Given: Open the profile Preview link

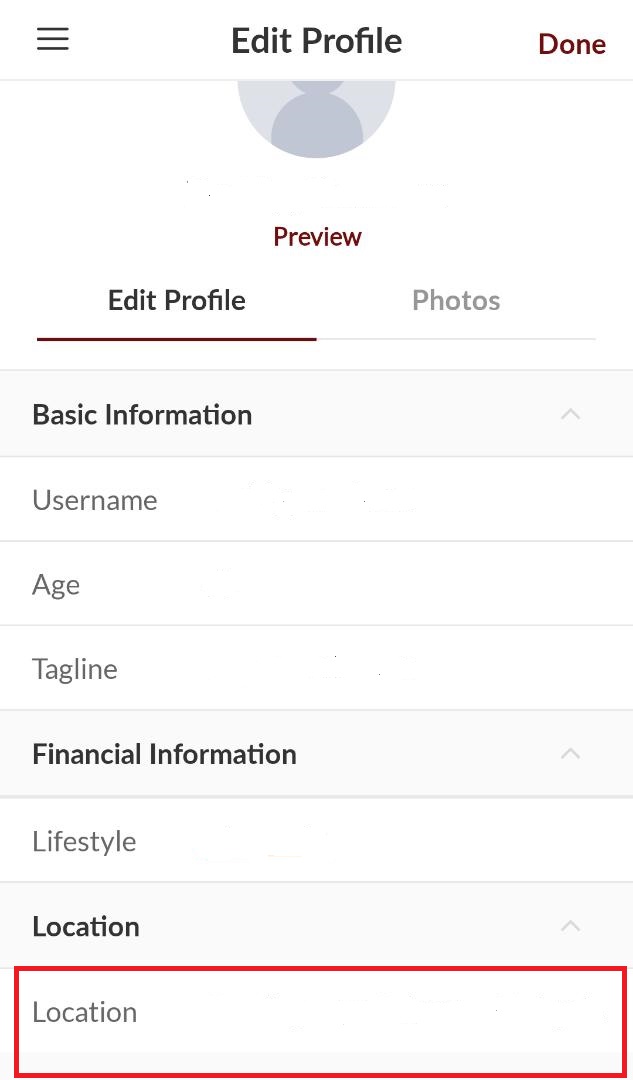Looking at the screenshot, I should tap(317, 237).
